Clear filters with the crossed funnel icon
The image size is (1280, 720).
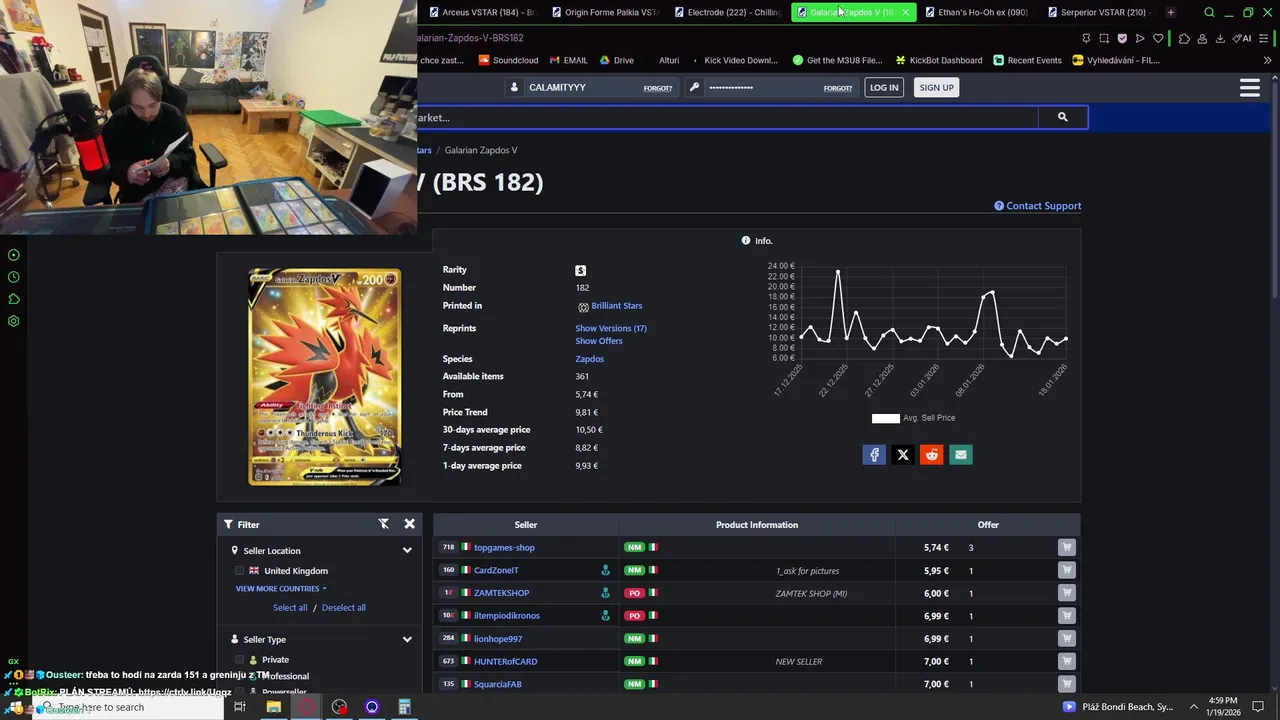tap(383, 524)
